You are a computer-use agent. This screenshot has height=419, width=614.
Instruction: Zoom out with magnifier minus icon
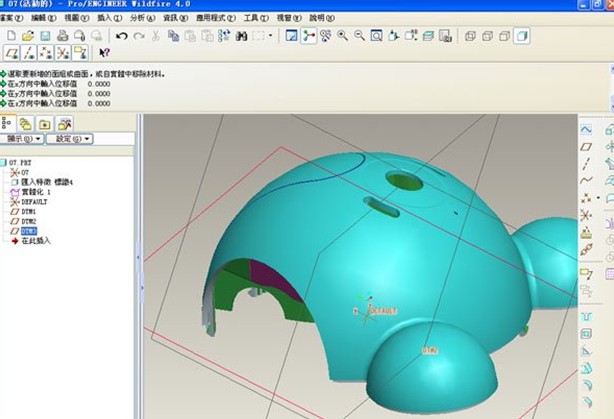pyautogui.click(x=359, y=36)
